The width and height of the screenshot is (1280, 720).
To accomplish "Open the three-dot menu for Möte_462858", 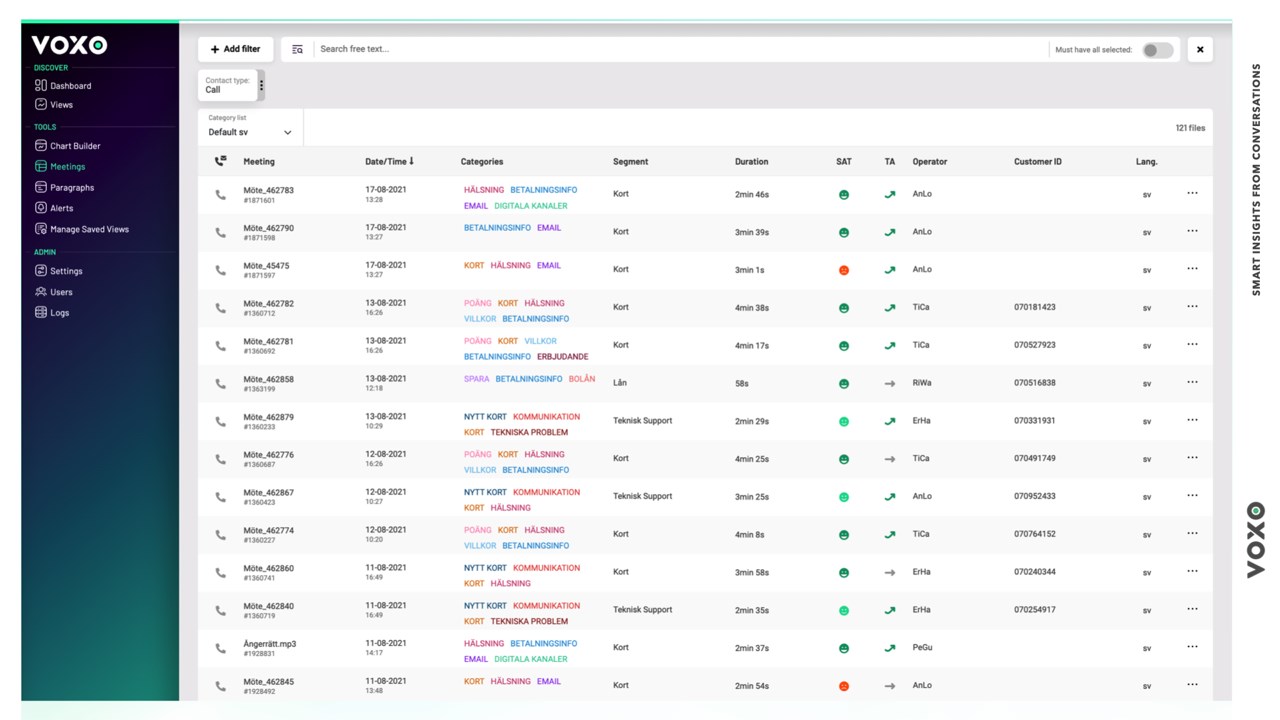I will (x=1192, y=382).
